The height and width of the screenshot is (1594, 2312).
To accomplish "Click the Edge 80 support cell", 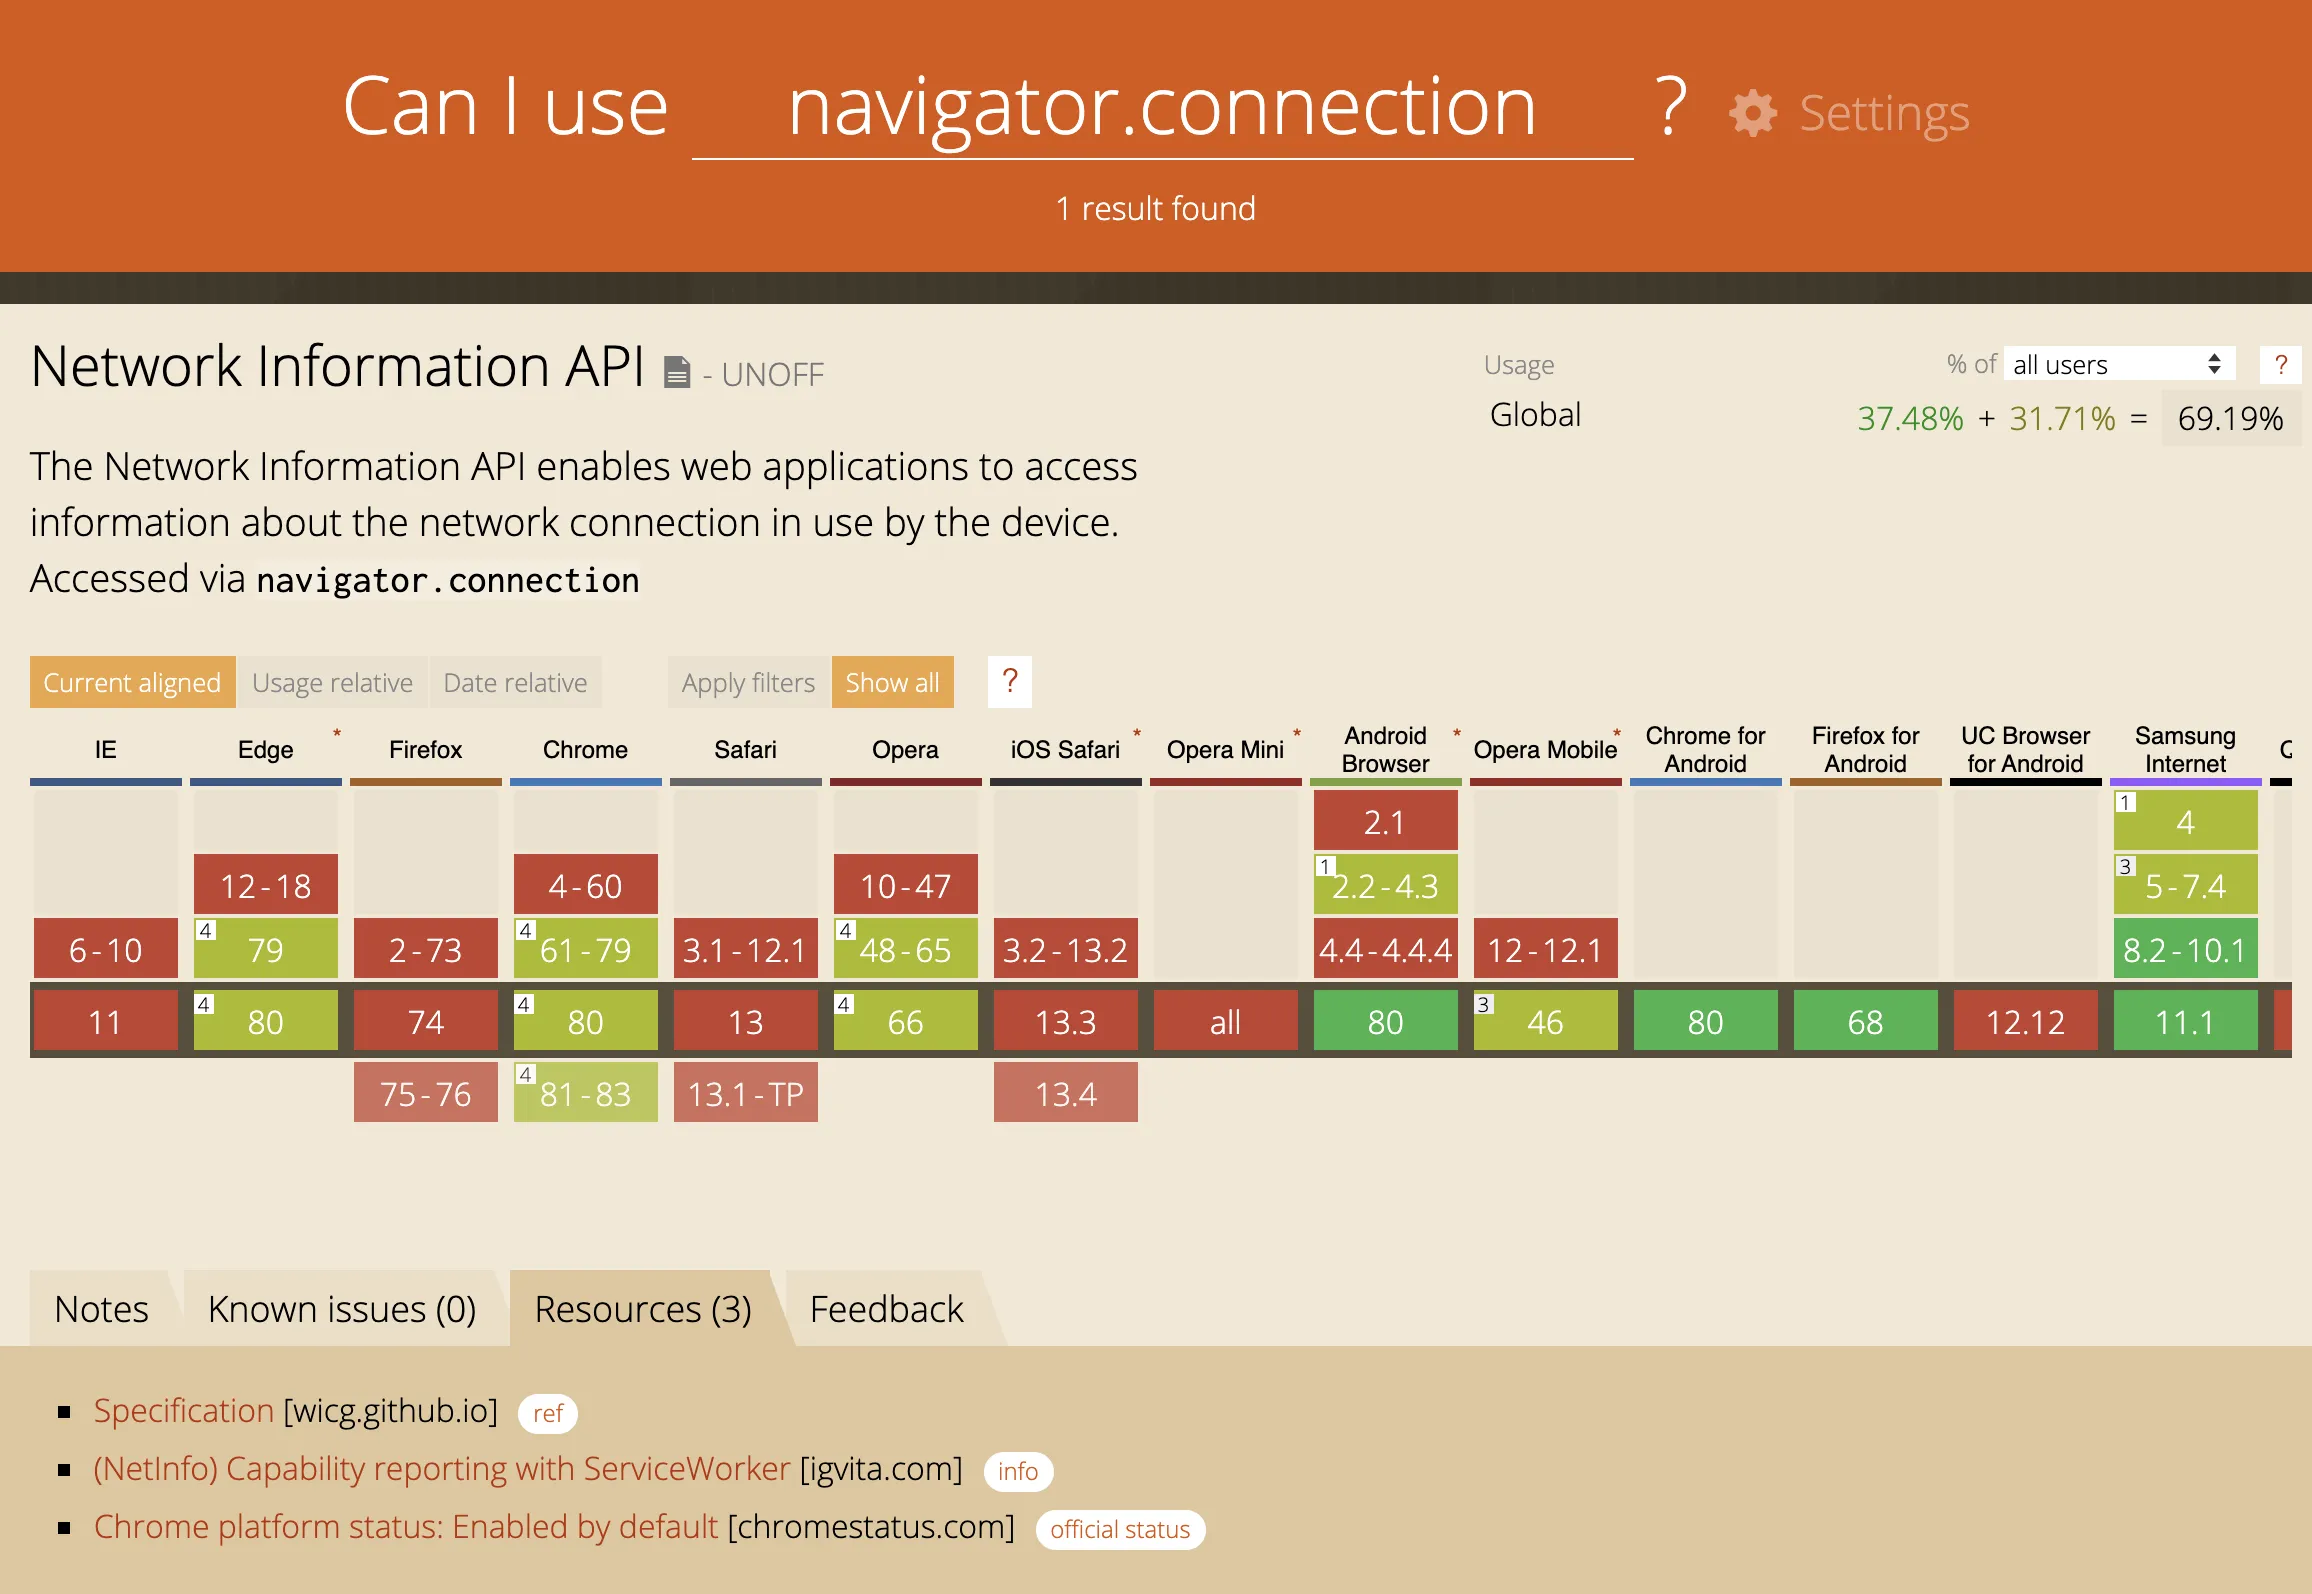I will tap(266, 1022).
